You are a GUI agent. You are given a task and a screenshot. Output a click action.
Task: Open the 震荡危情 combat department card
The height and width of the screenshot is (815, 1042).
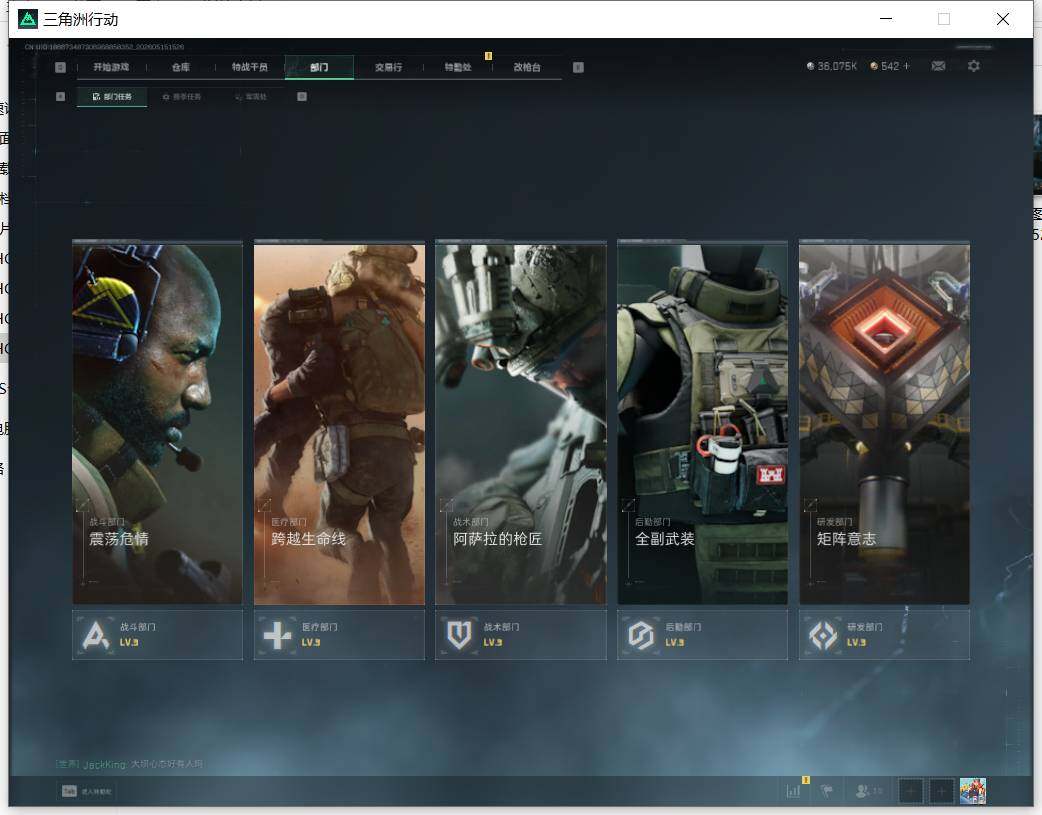[x=157, y=423]
